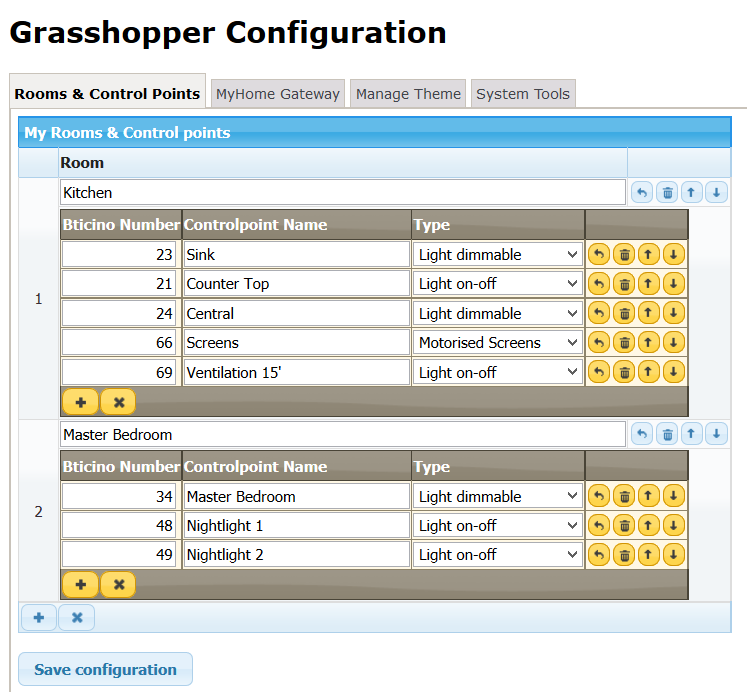This screenshot has width=747, height=692.
Task: Delete the Kitchen room via trash icon
Action: click(667, 193)
